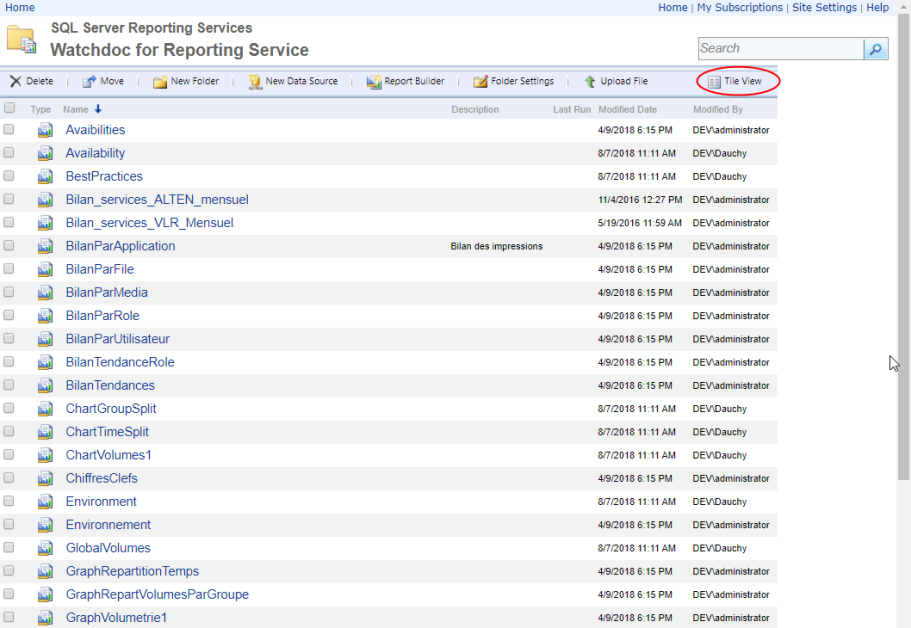This screenshot has width=911, height=628.
Task: Open Folder Settings
Action: click(x=480, y=81)
